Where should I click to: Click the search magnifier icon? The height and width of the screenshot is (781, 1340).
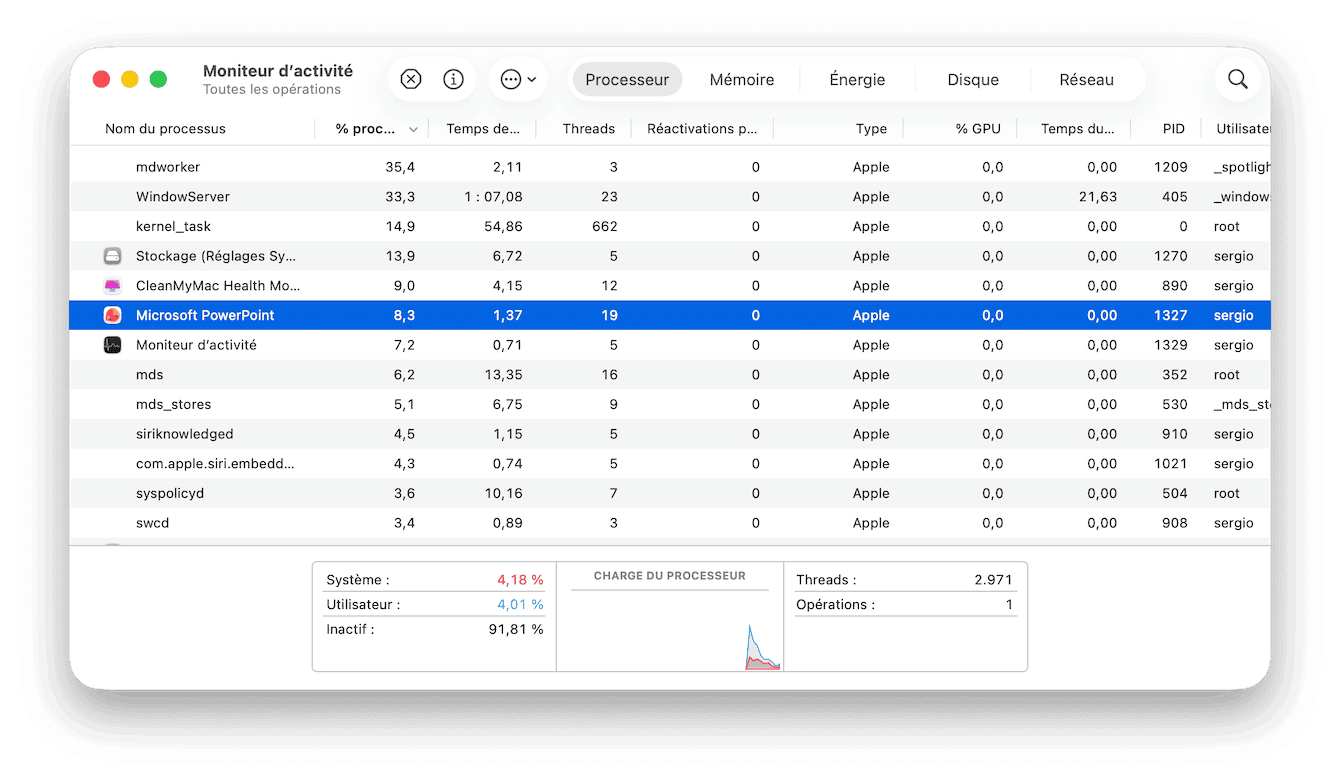pos(1238,79)
